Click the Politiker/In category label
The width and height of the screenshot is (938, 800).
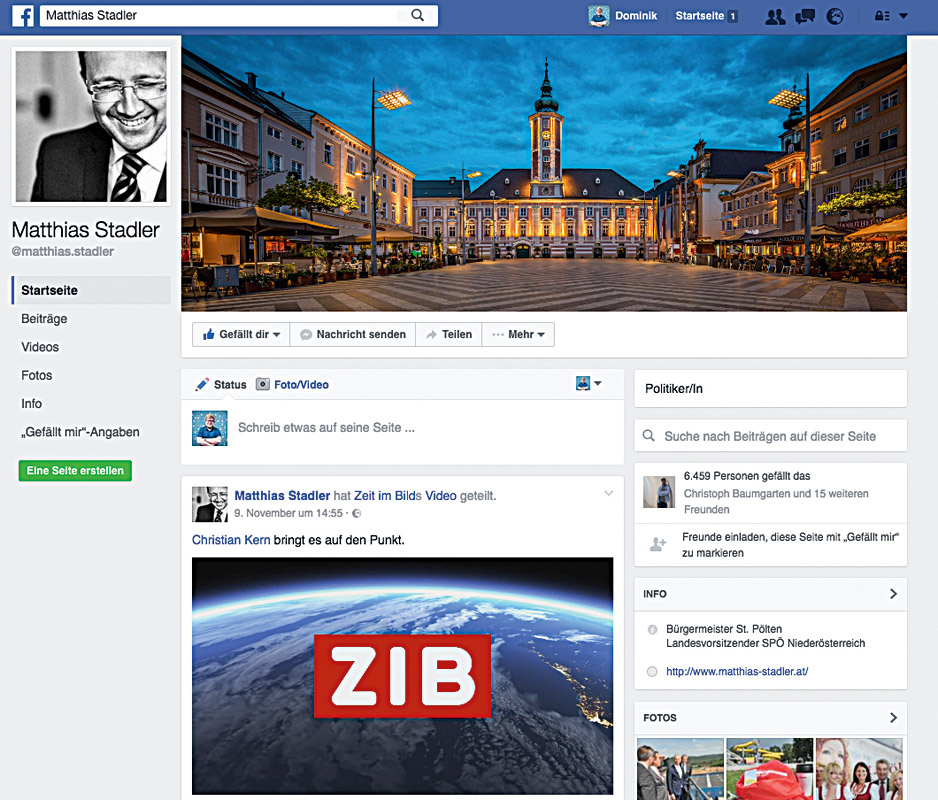tap(674, 388)
